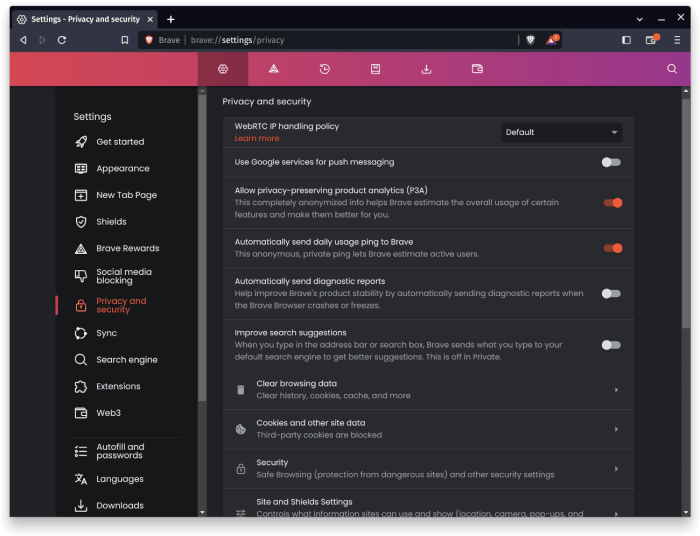
Task: Click the Get started rocket icon
Action: pos(81,142)
